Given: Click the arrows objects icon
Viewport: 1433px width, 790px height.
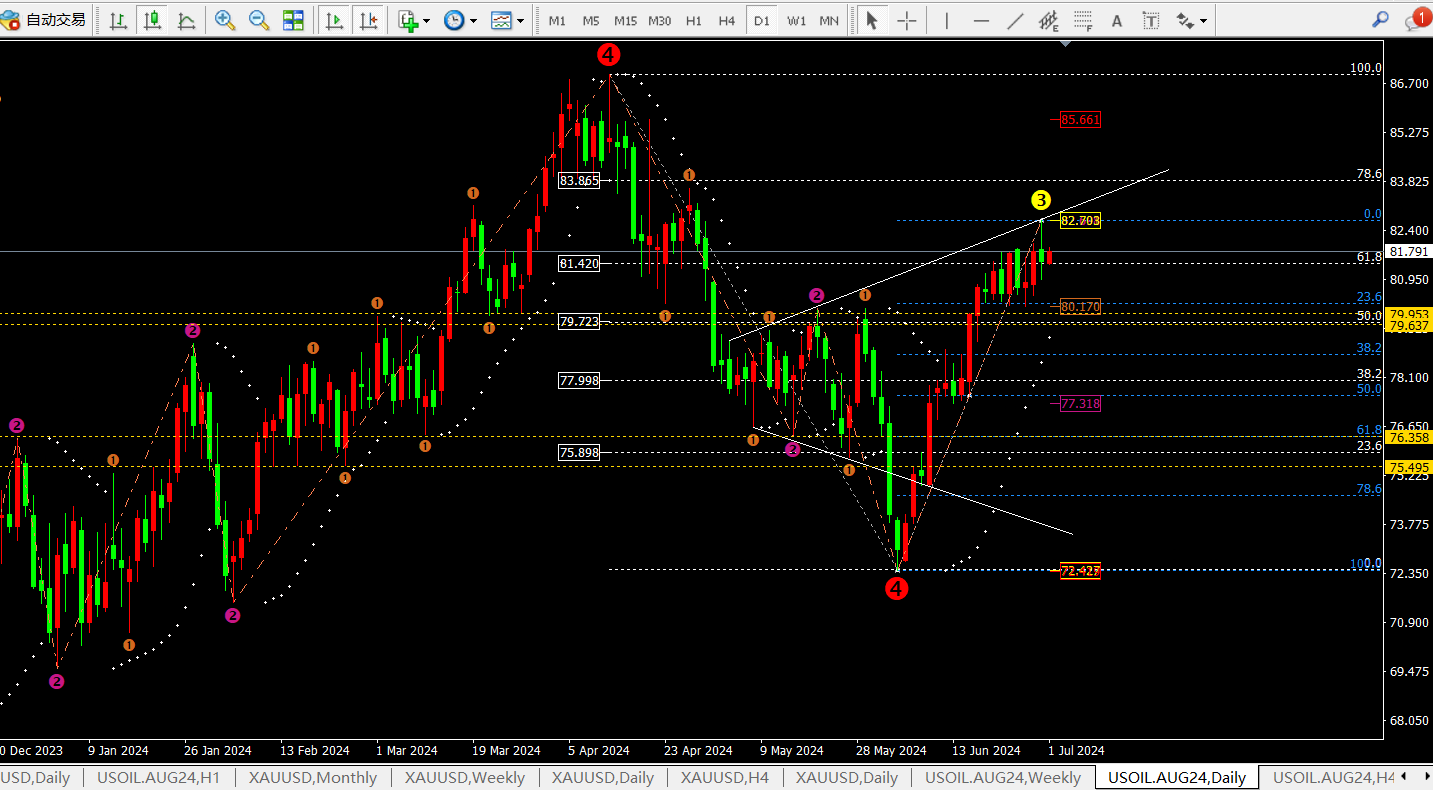Looking at the screenshot, I should point(1185,20).
